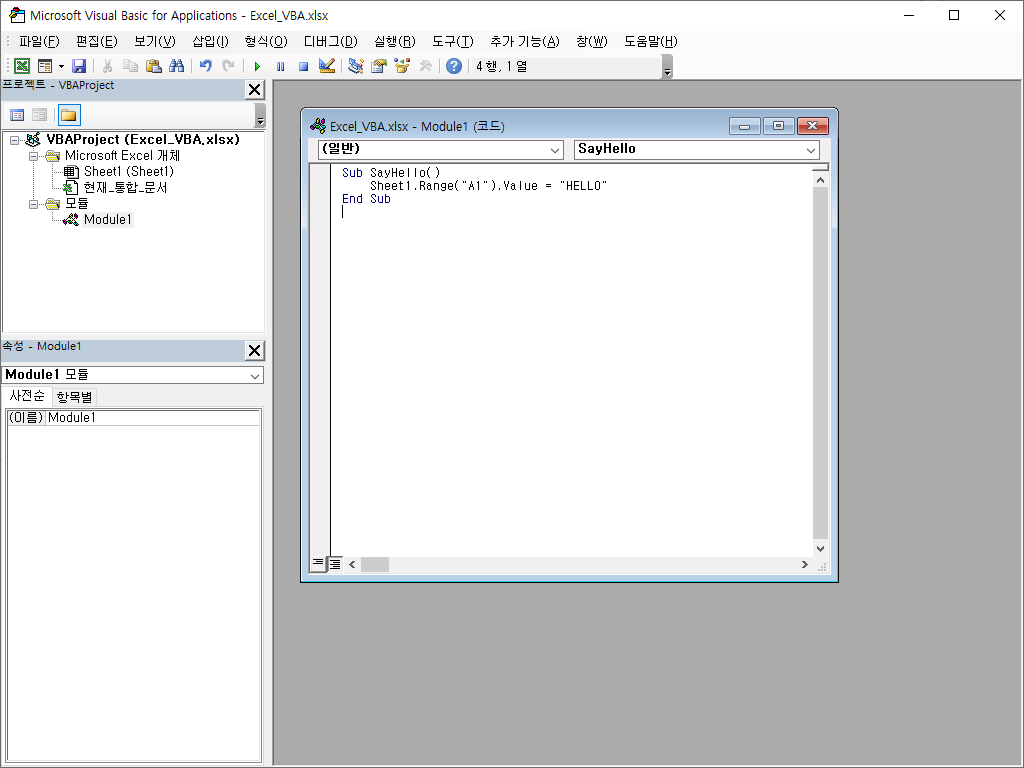The height and width of the screenshot is (768, 1024).
Task: Toggle Folders view in project panel
Action: click(69, 115)
